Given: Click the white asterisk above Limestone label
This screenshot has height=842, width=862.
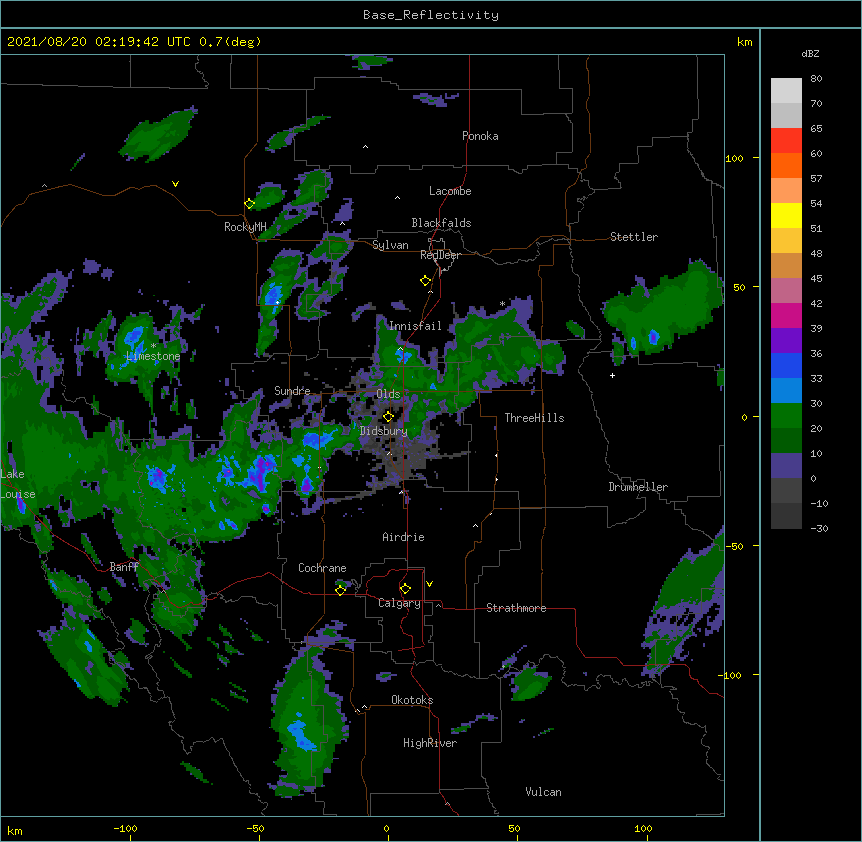Looking at the screenshot, I should 153,346.
